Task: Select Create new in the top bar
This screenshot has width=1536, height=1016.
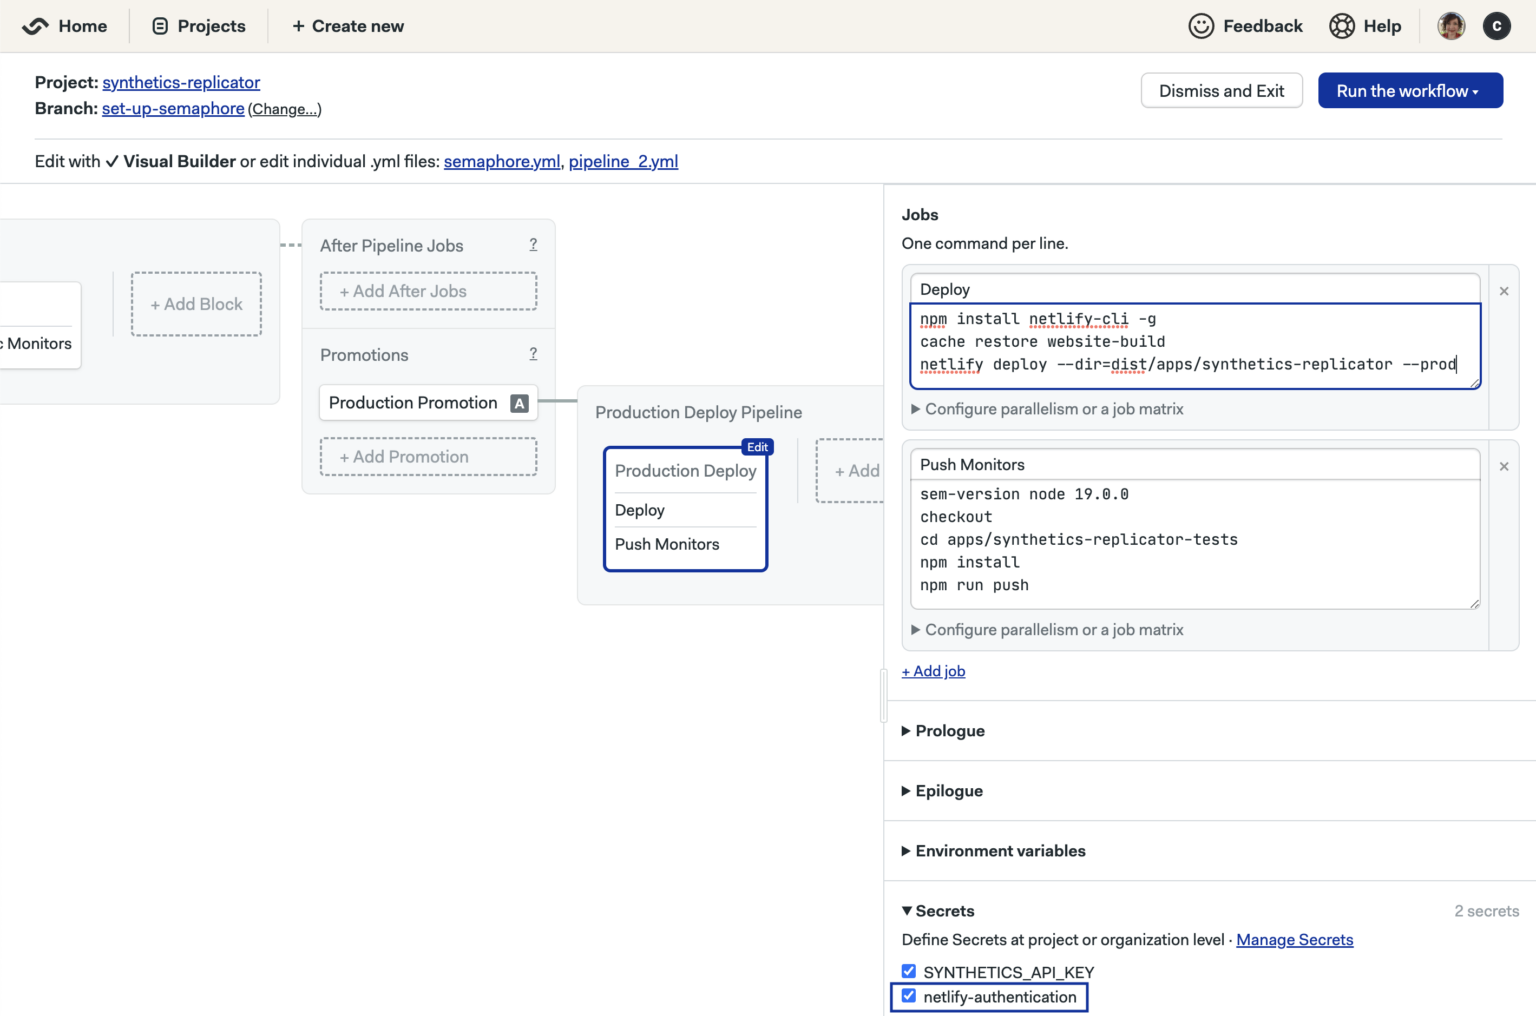Action: (x=347, y=26)
